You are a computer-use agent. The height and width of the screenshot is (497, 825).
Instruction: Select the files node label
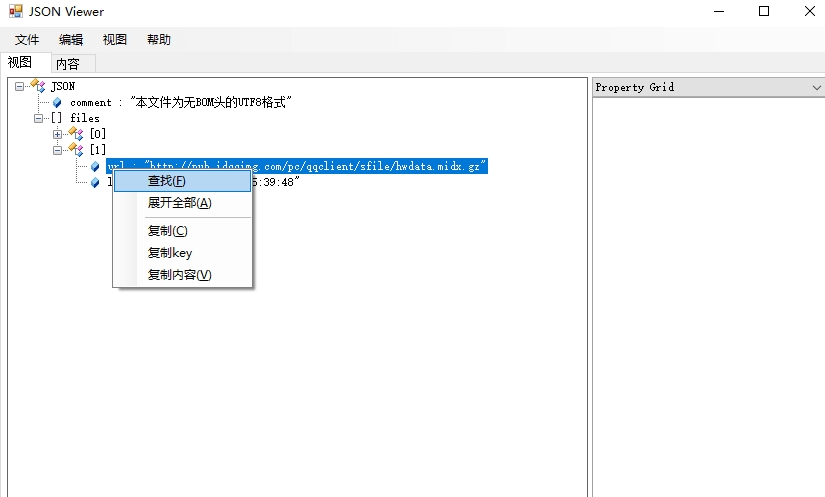coord(85,118)
